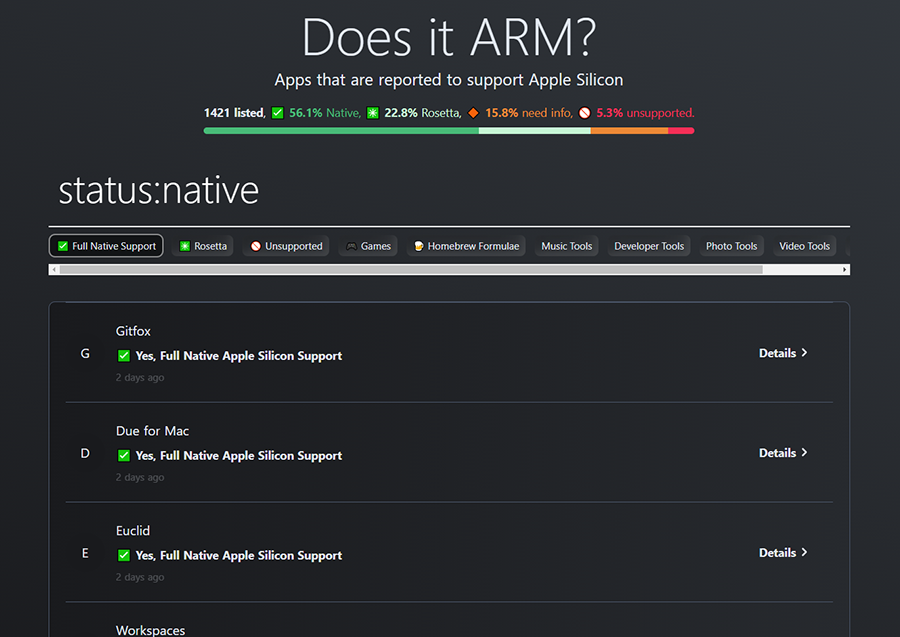Toggle the Rosetta filter chip
Image resolution: width=900 pixels, height=637 pixels.
pos(203,246)
